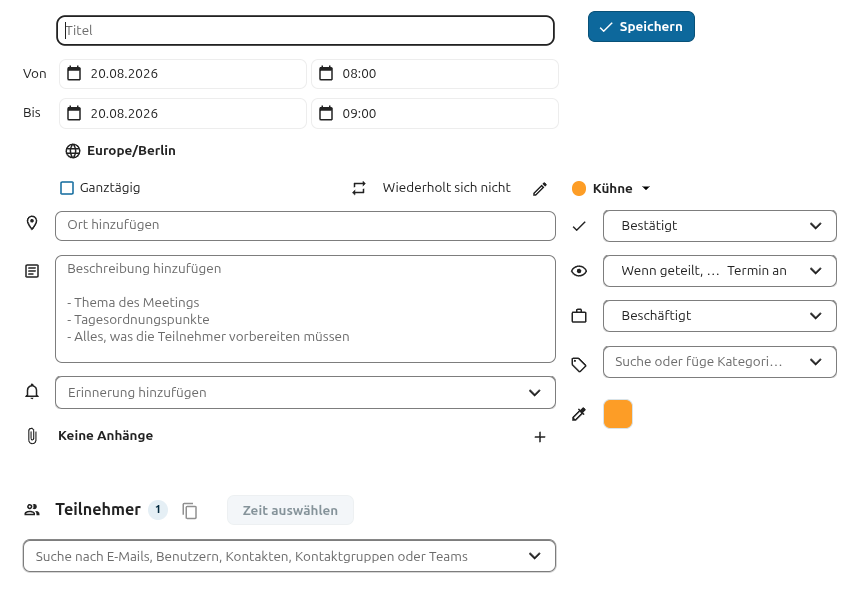The image size is (857, 596).
Task: Click the copy icon next to Teilnehmer
Action: tap(190, 511)
